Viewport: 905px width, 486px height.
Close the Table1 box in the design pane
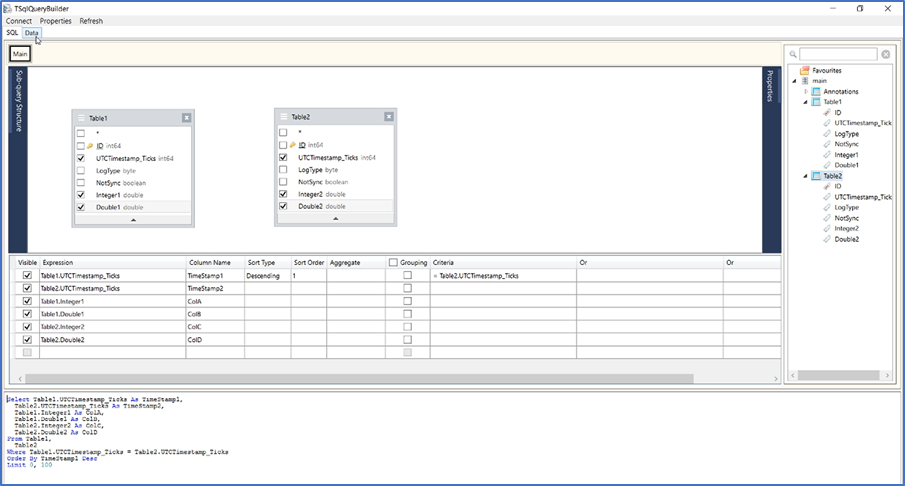(x=186, y=118)
